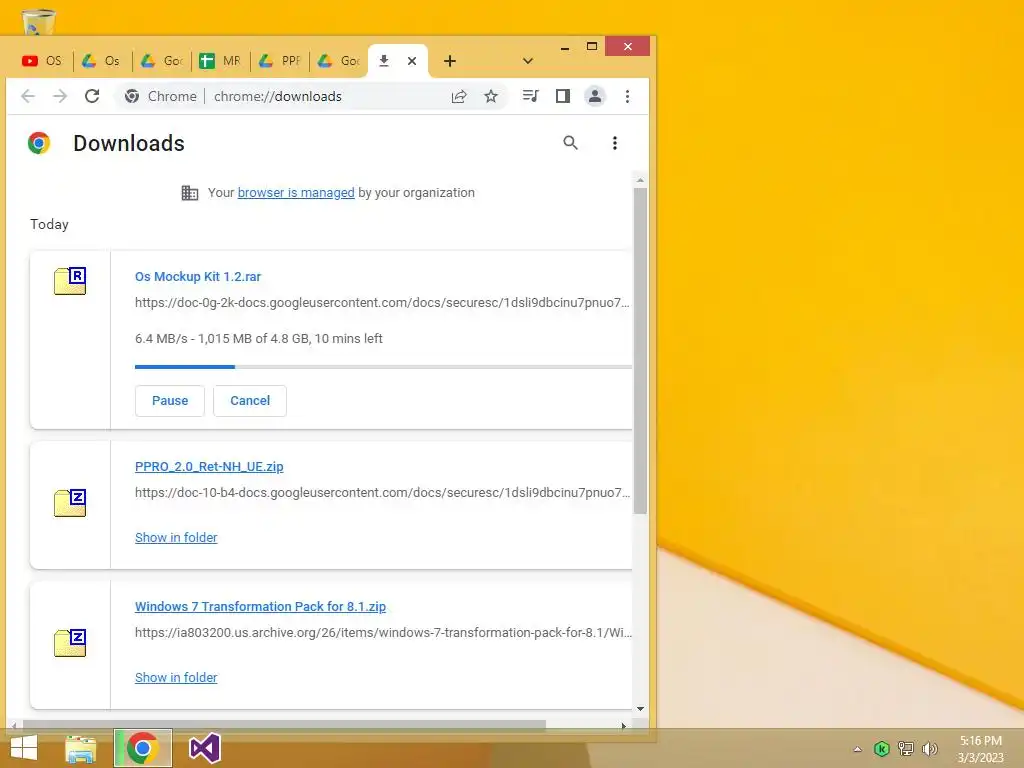Expand the tab search chevron

click(x=528, y=61)
